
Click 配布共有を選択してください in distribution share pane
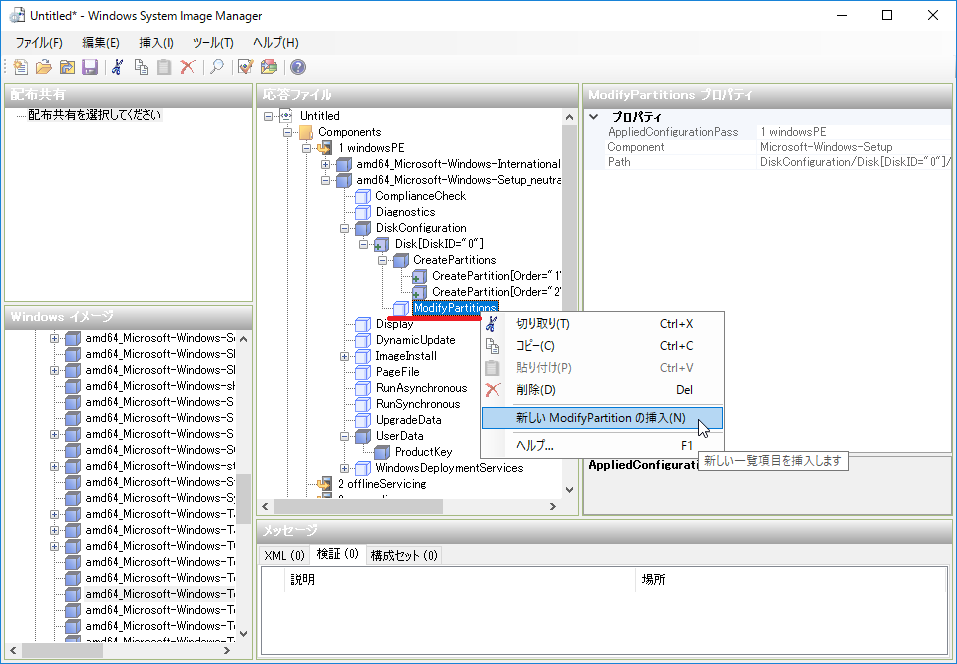pos(95,115)
